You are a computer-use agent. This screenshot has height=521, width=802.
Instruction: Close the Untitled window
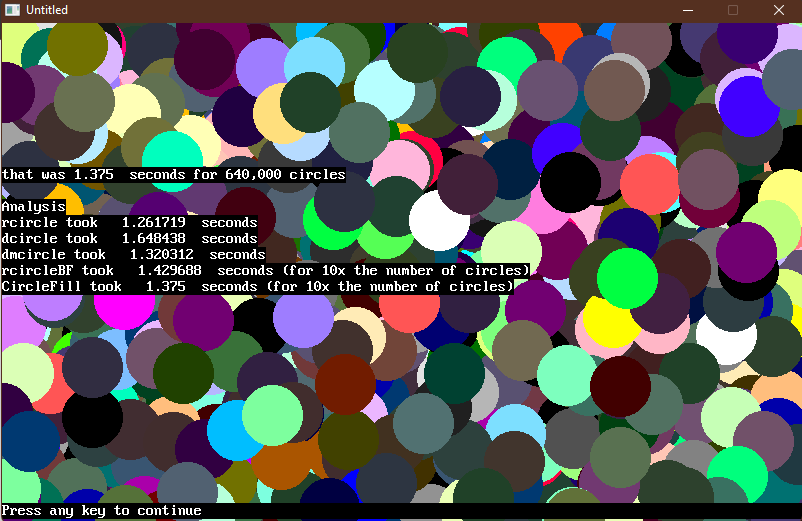click(x=778, y=10)
